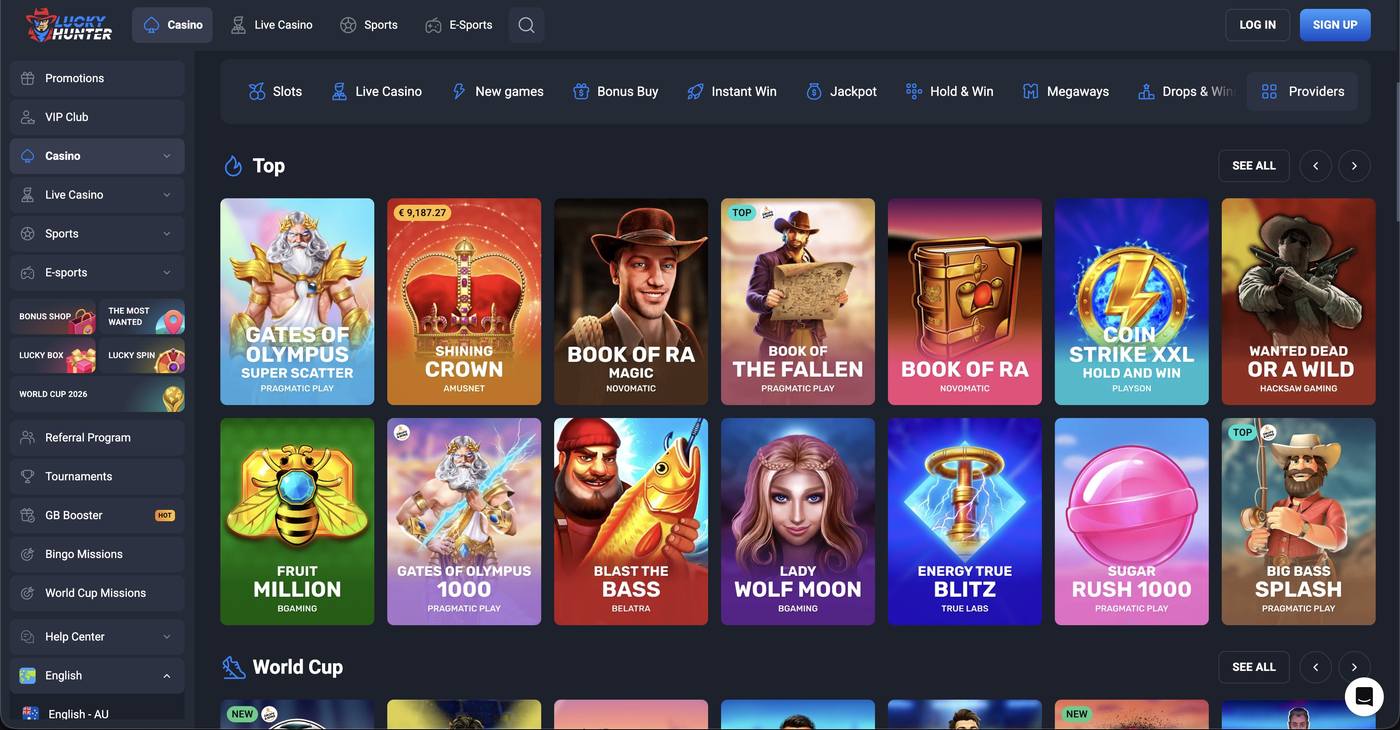The height and width of the screenshot is (730, 1400).
Task: Switch to the Sports top tab
Action: pos(368,25)
